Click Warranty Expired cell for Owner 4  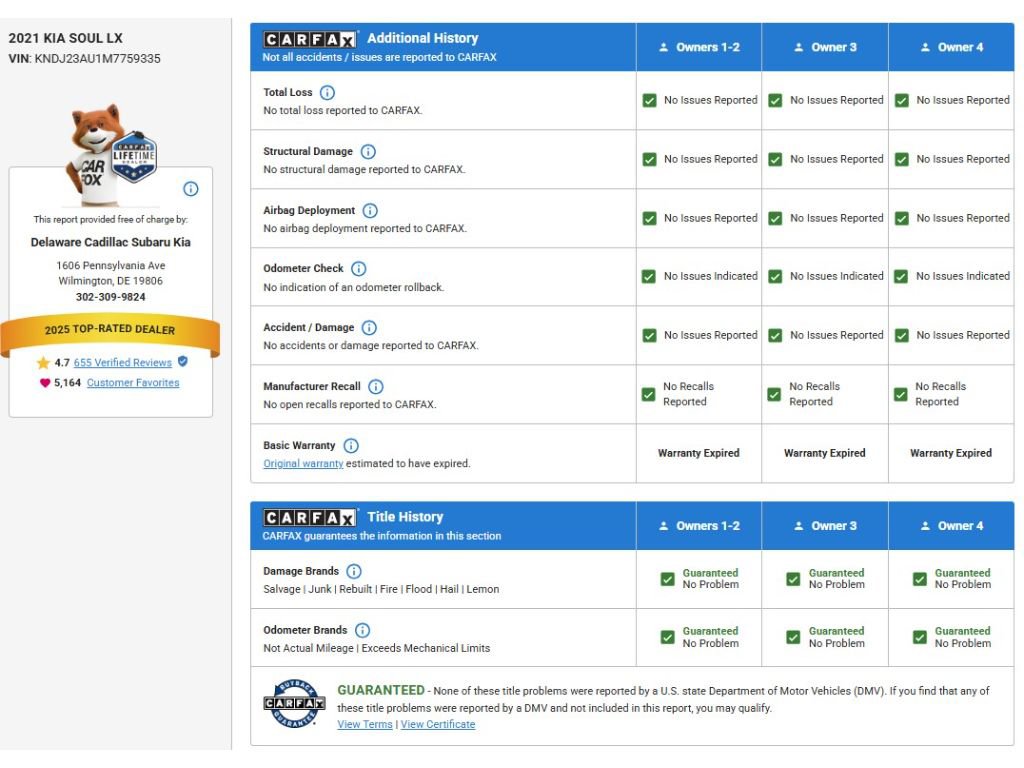coord(951,453)
